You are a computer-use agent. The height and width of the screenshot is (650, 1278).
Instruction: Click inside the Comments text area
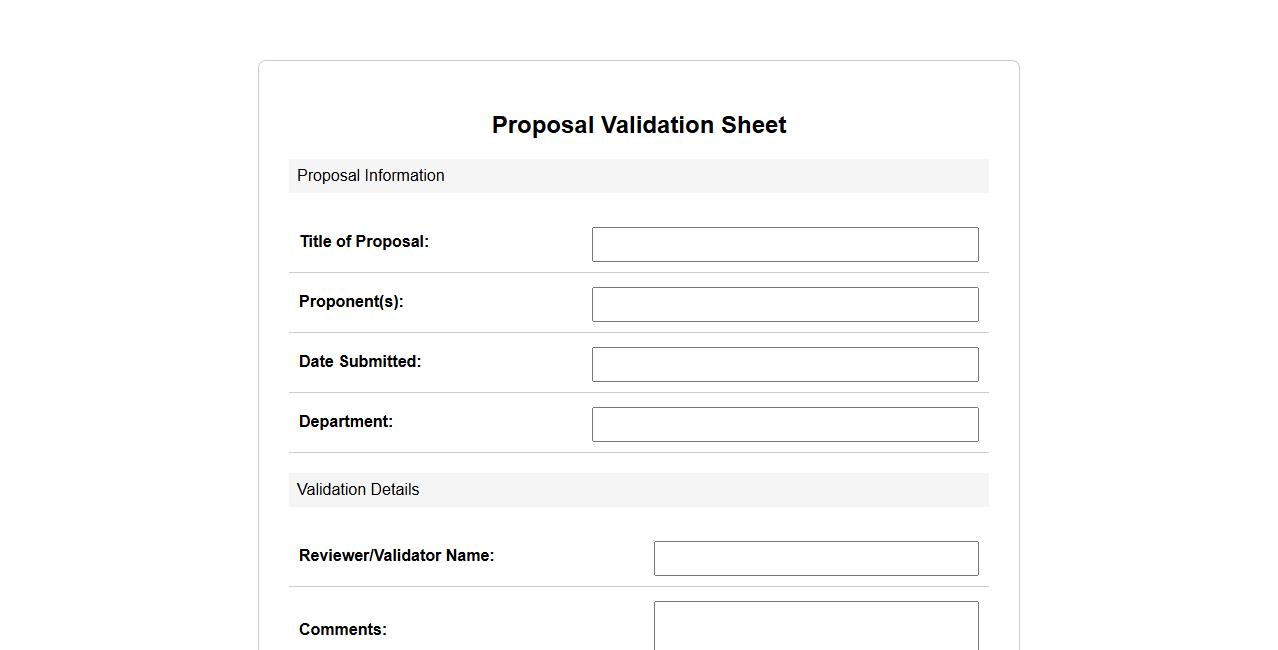pos(816,625)
